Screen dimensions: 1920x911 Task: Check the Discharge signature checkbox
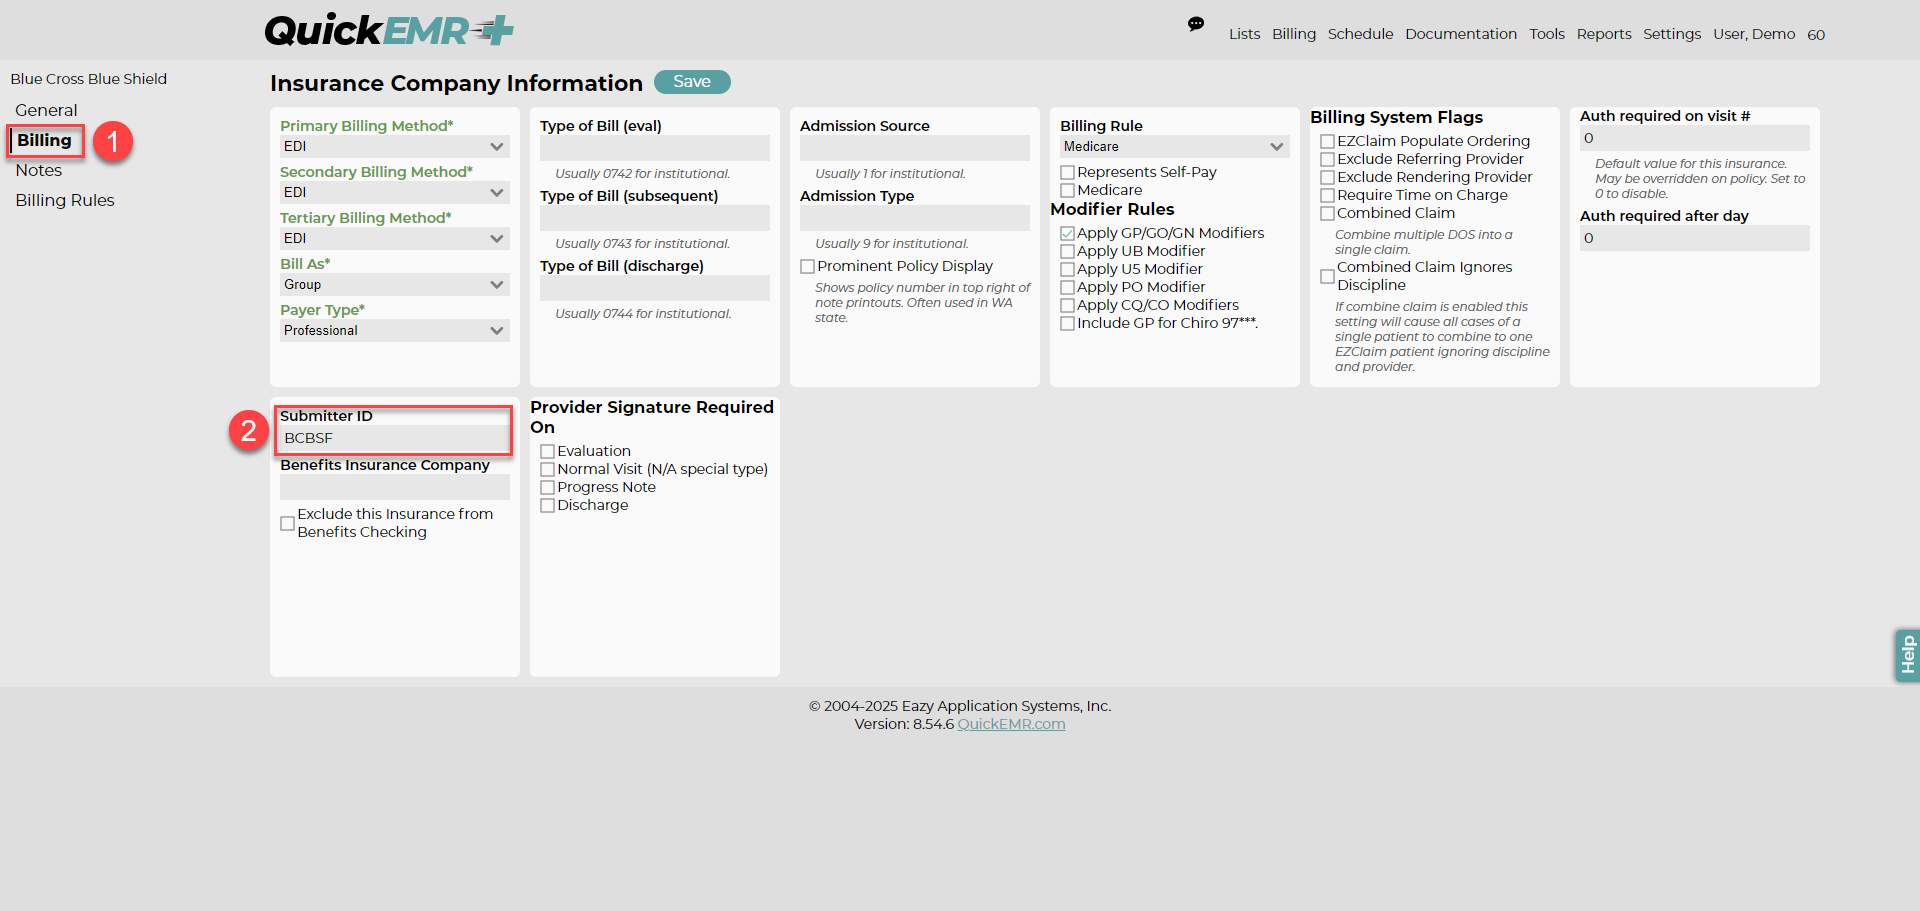(x=548, y=506)
